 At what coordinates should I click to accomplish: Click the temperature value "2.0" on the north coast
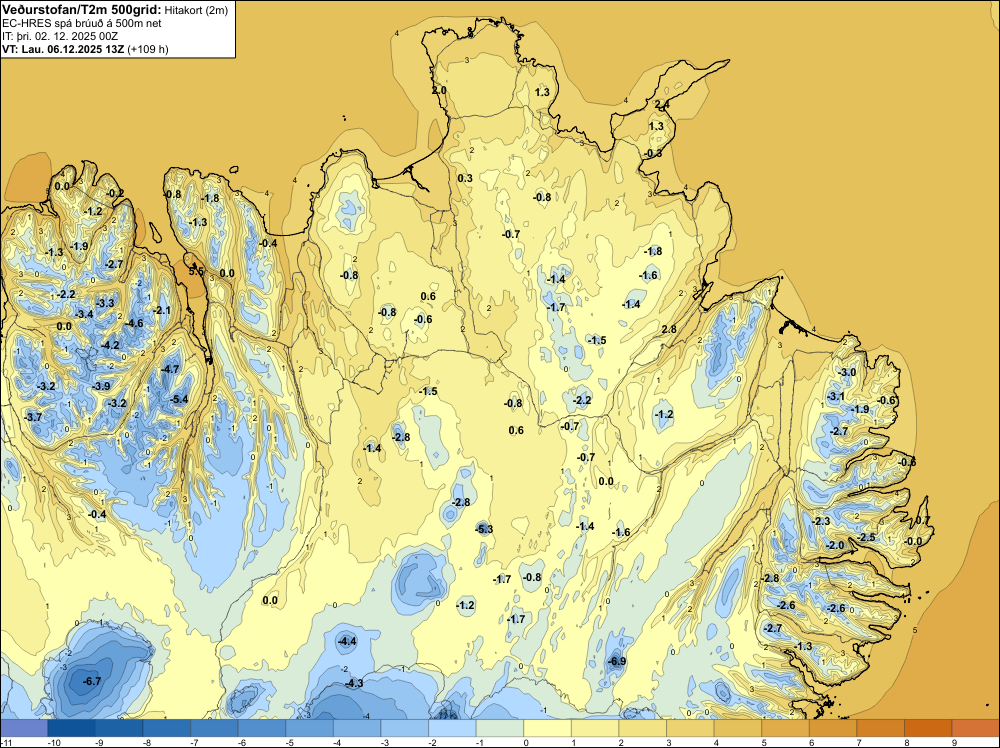click(x=439, y=91)
